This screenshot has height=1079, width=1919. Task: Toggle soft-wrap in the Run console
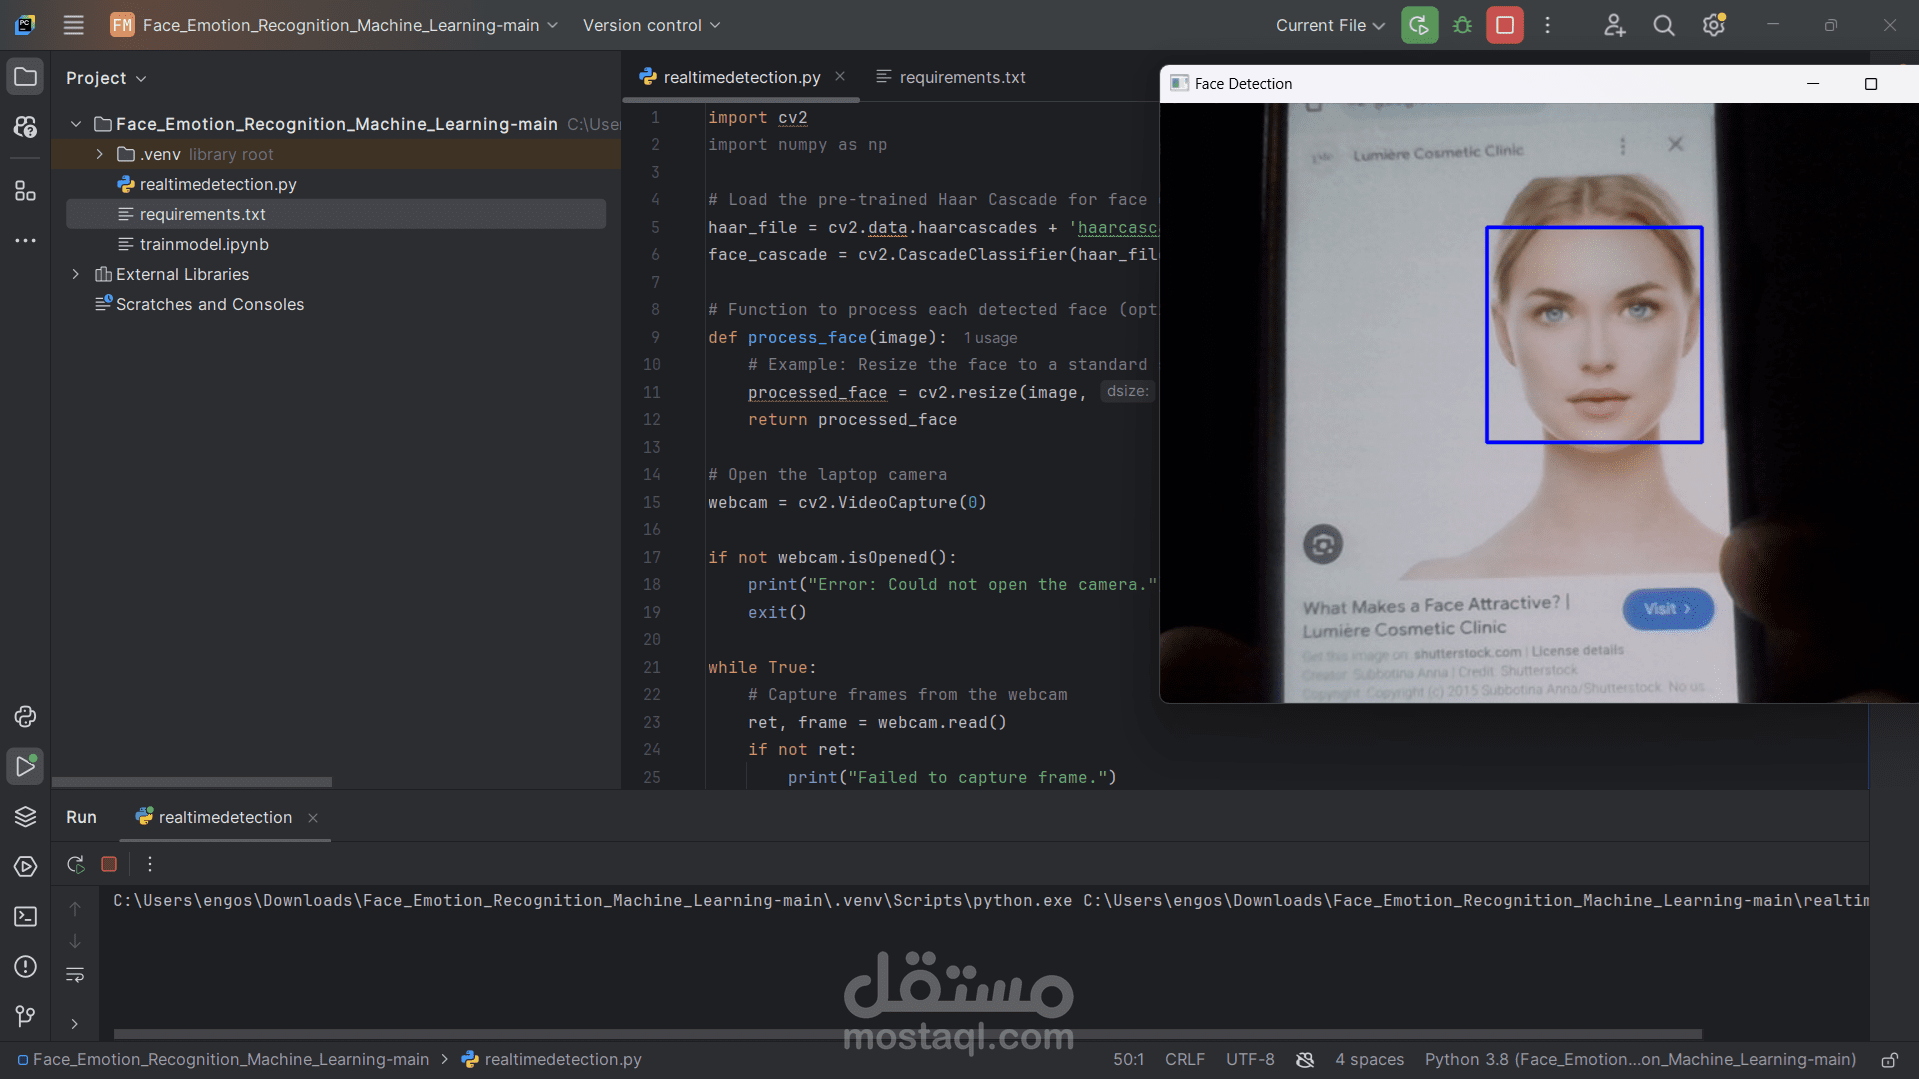(x=75, y=975)
